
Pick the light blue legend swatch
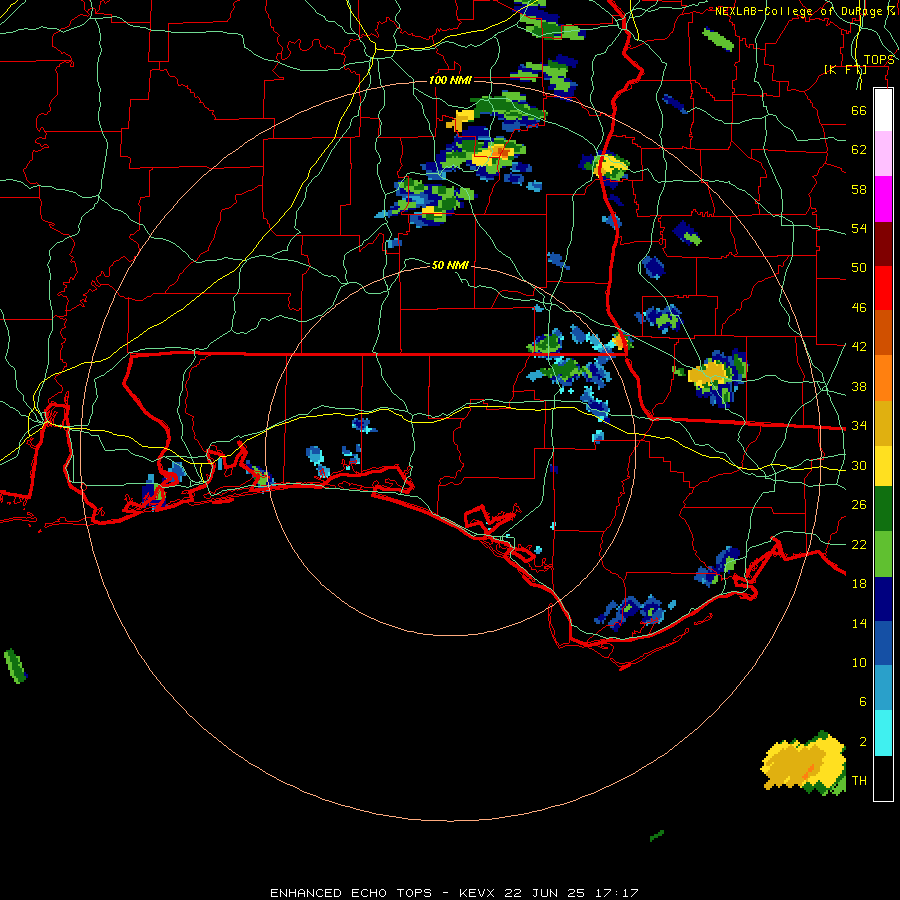point(883,688)
